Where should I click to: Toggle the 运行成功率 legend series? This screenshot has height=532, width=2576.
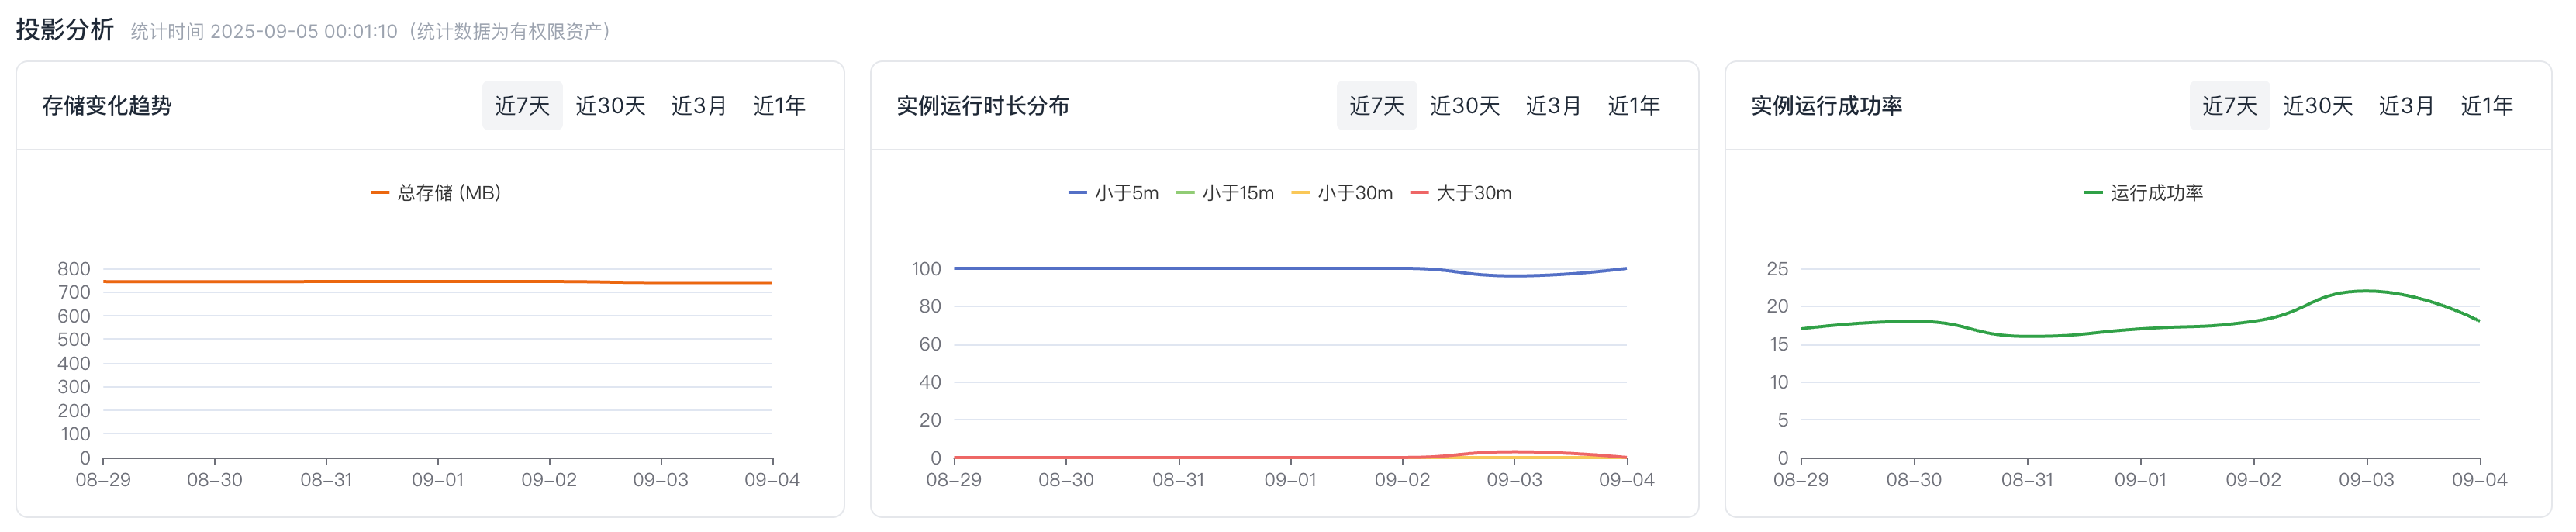[2144, 193]
